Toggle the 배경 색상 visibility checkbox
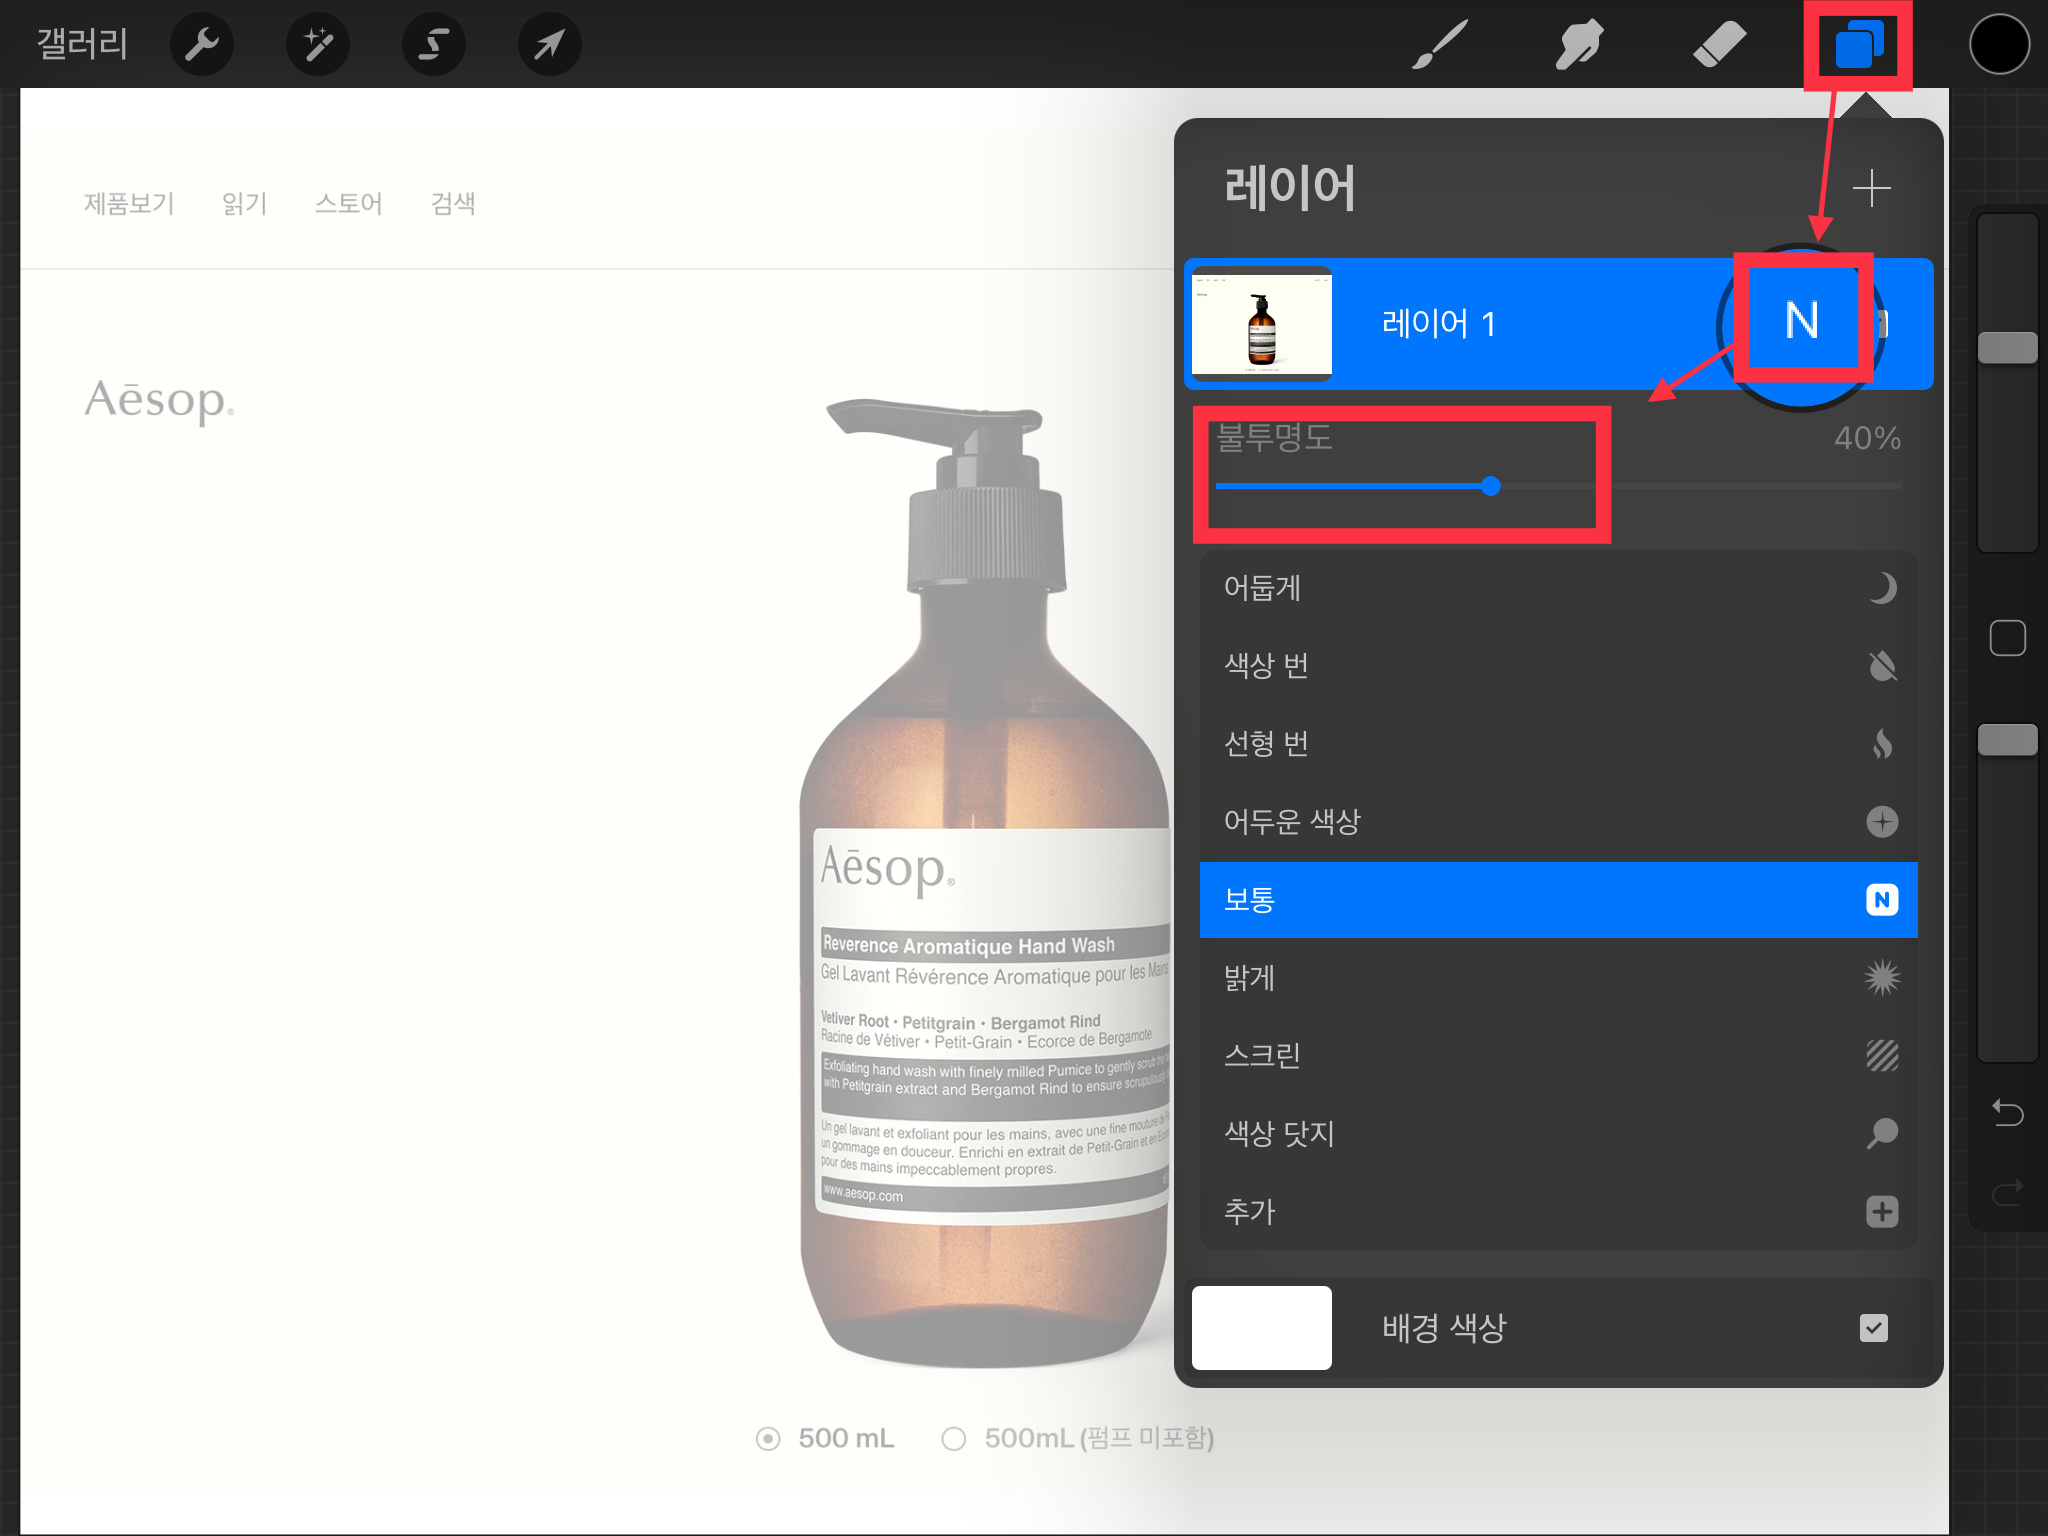 pos(1873,1328)
